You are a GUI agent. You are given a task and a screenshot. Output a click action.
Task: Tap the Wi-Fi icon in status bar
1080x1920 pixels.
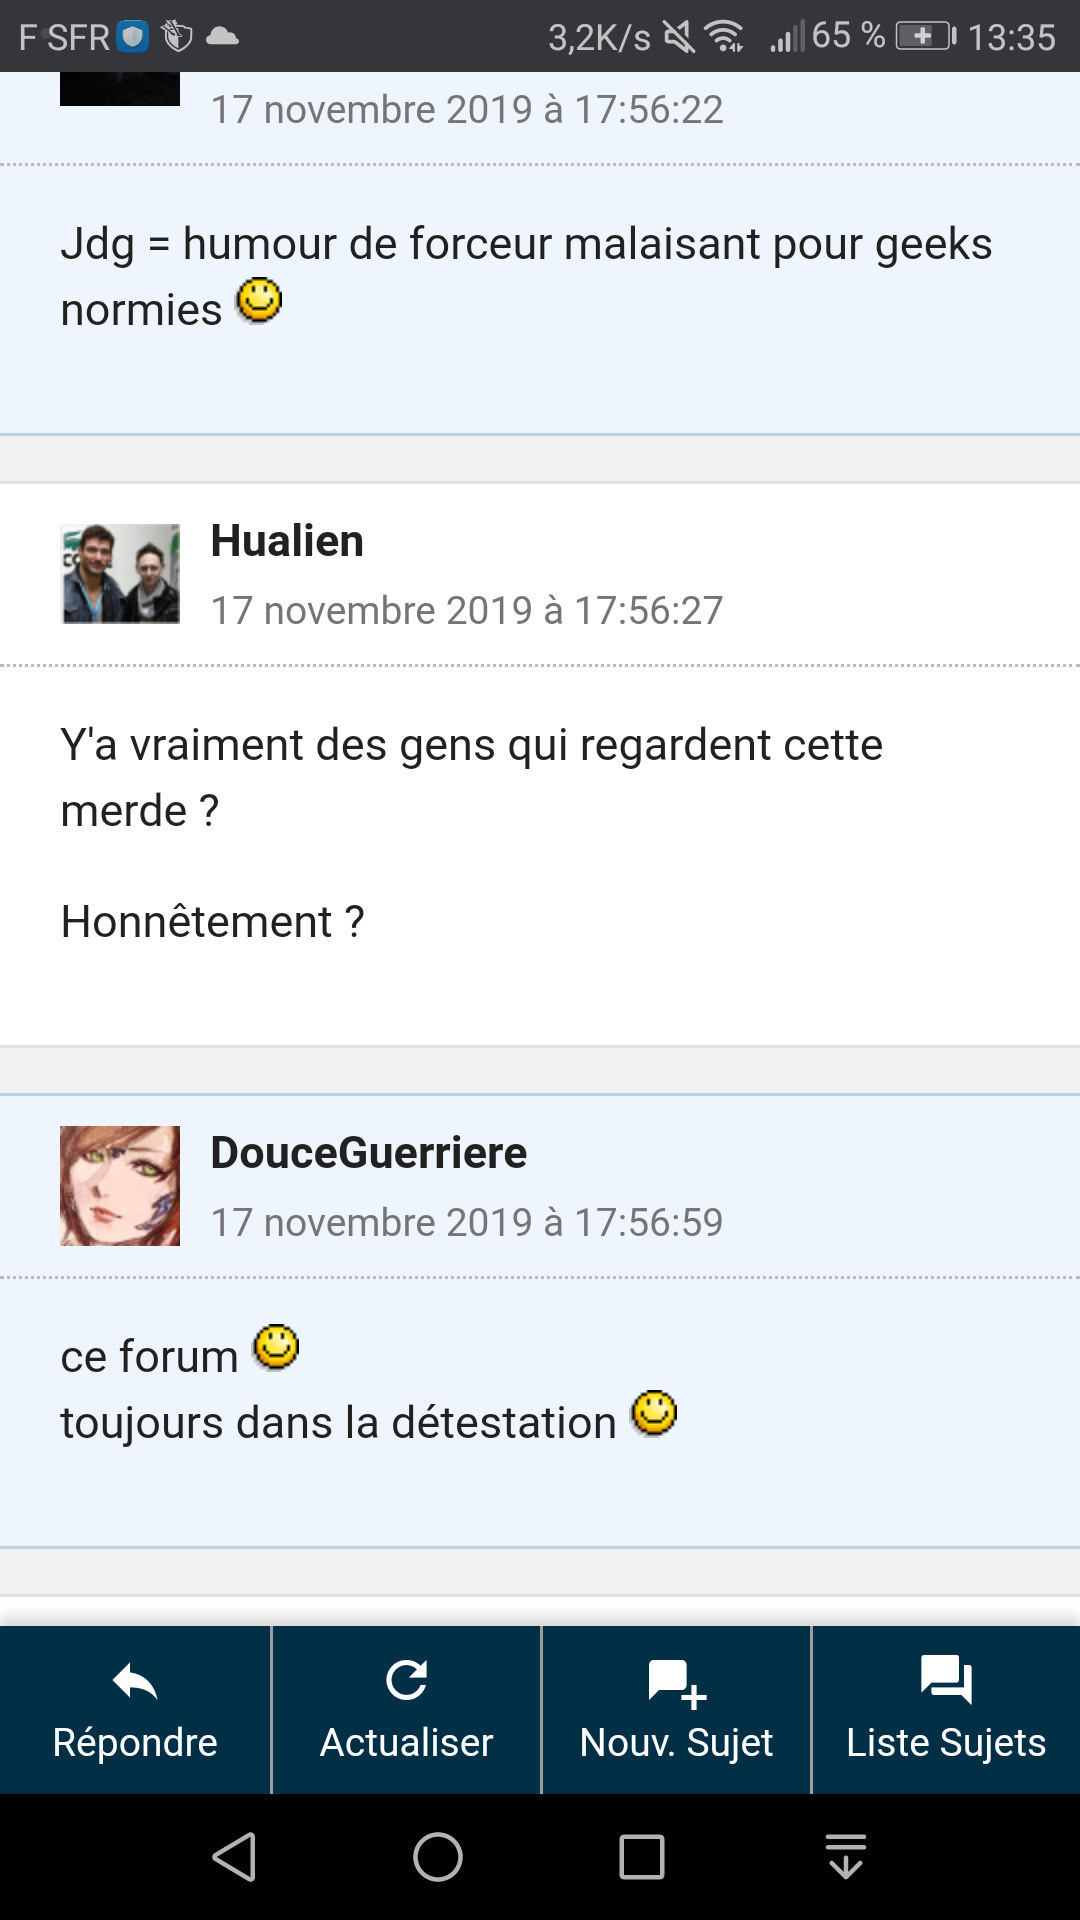[x=724, y=37]
